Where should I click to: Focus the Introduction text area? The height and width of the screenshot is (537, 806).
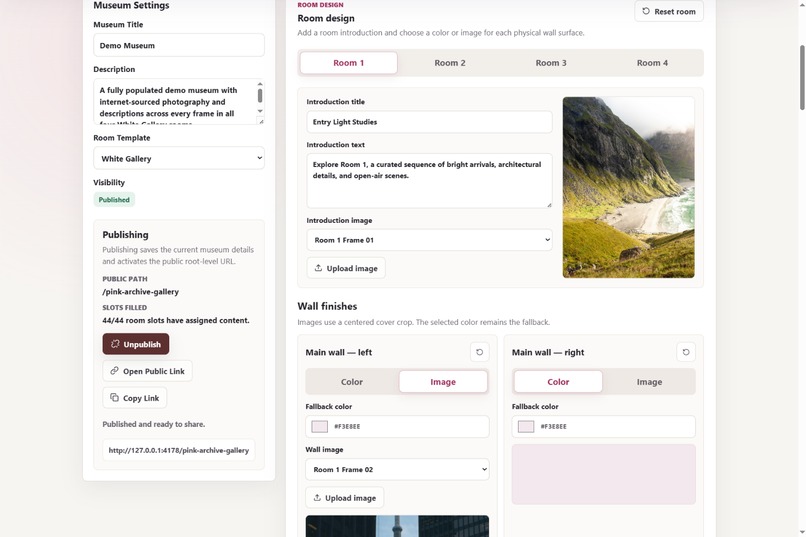(x=429, y=181)
